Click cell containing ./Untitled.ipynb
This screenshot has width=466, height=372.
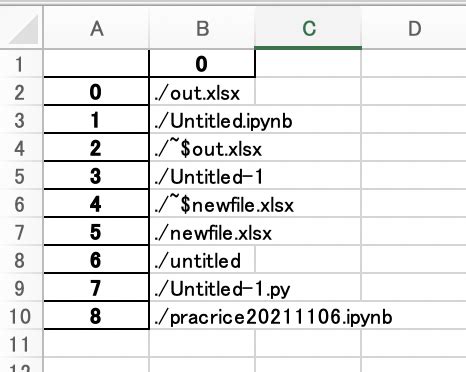[x=202, y=120]
